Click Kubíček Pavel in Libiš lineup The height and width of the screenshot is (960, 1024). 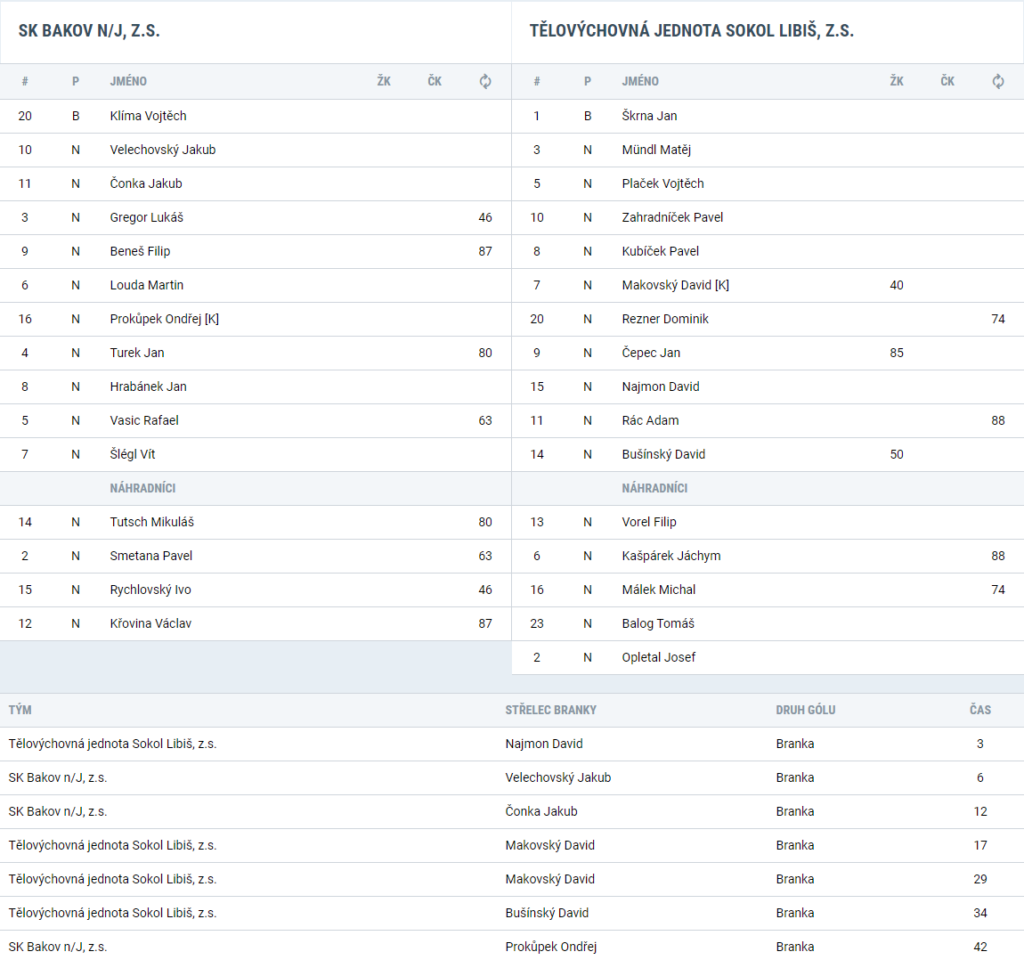(x=660, y=251)
